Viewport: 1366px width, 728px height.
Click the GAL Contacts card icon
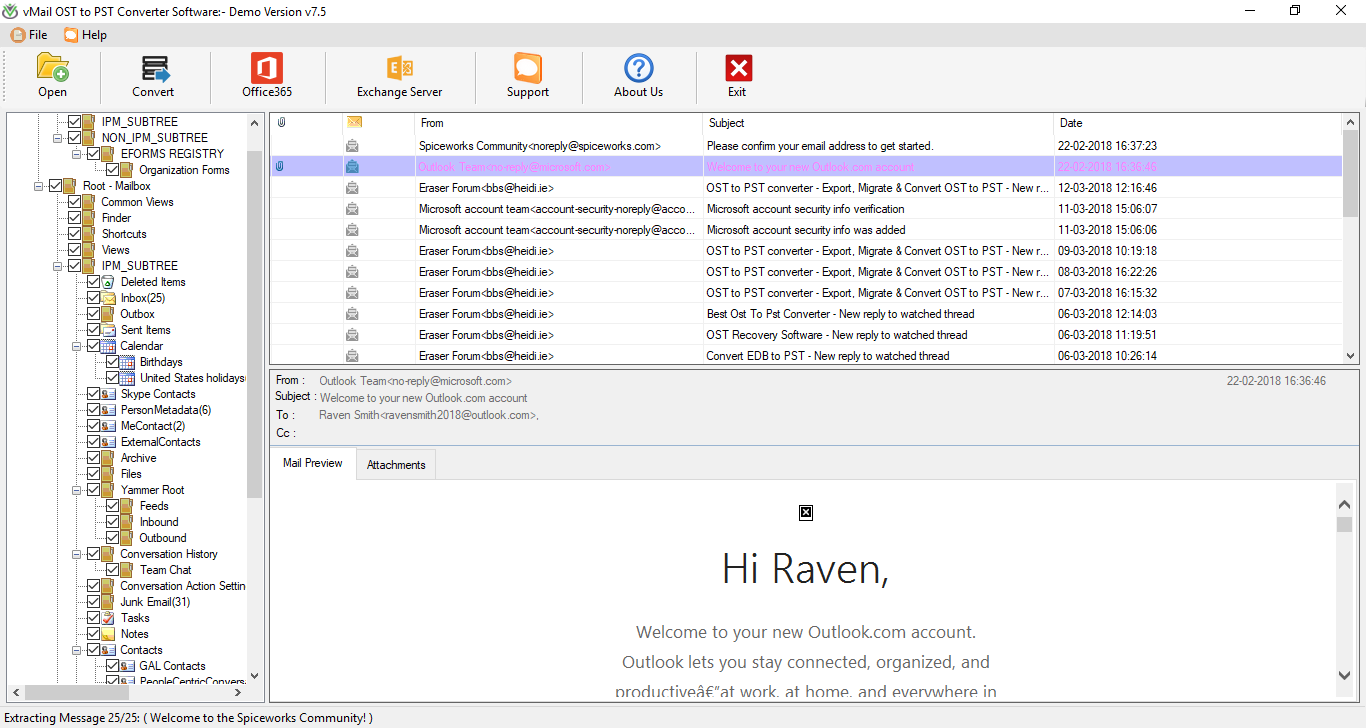pyautogui.click(x=128, y=666)
